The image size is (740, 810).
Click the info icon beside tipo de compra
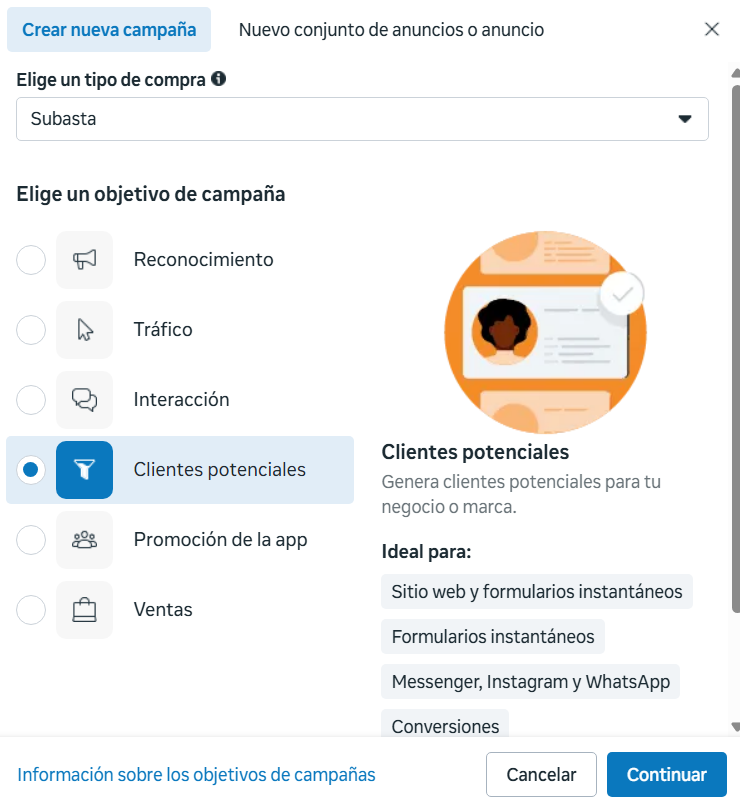[x=218, y=79]
